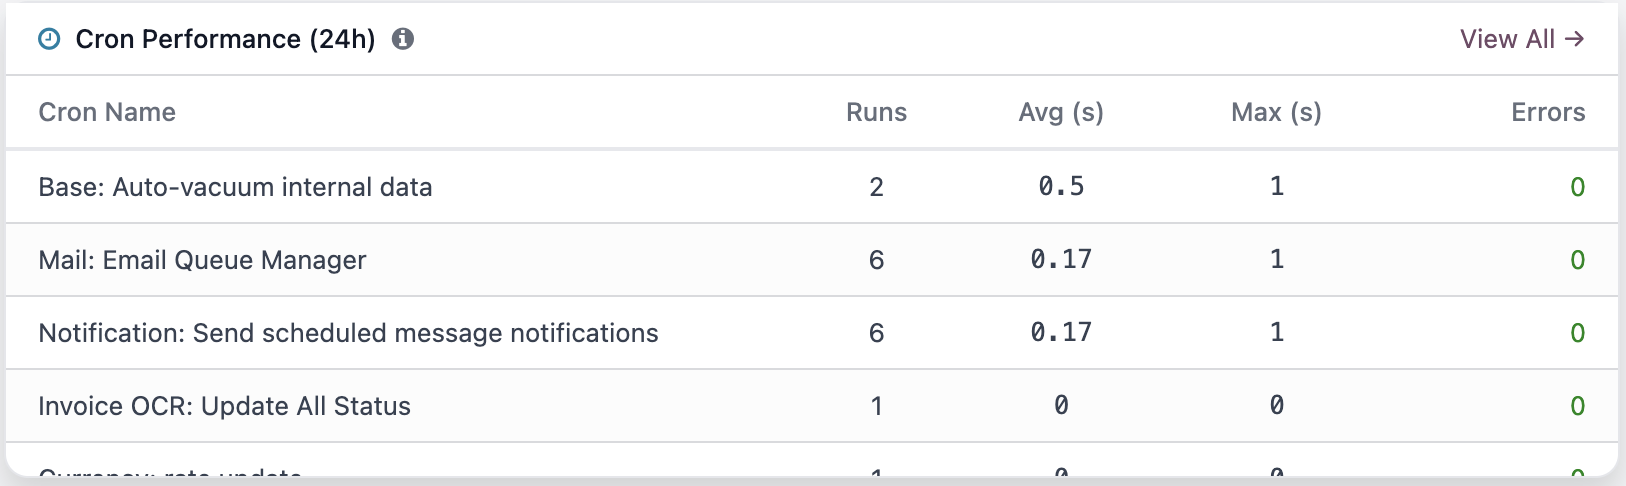Click the clock icon beside Cron Performance

tap(49, 39)
